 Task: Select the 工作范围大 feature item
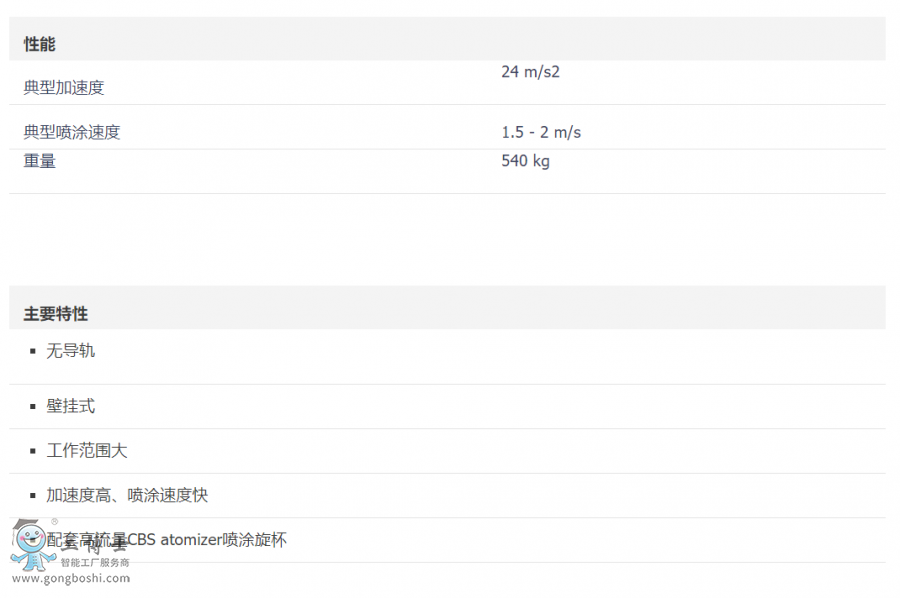click(87, 451)
